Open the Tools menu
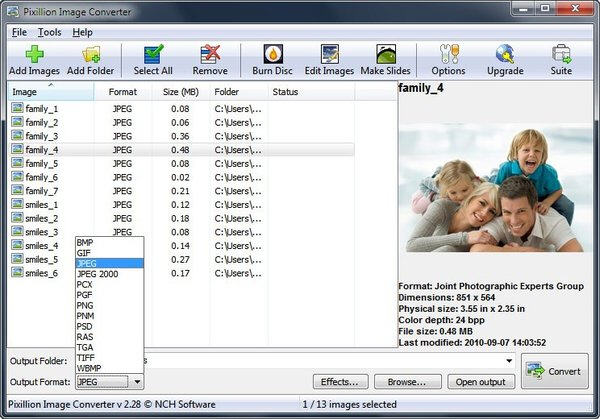Viewport: 600px width, 419px height. coord(50,32)
